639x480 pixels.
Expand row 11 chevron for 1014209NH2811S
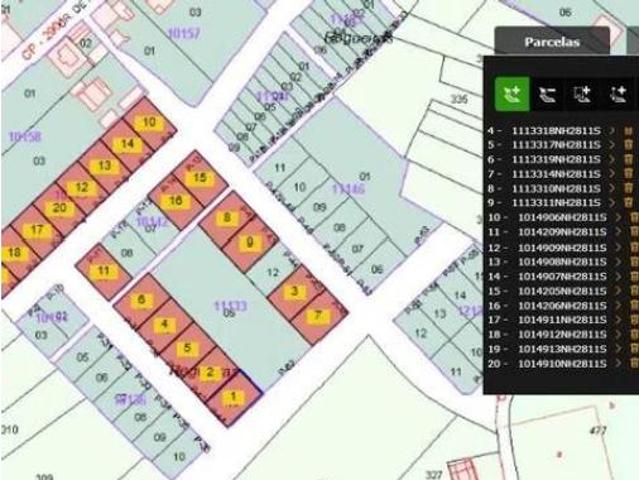pos(618,232)
